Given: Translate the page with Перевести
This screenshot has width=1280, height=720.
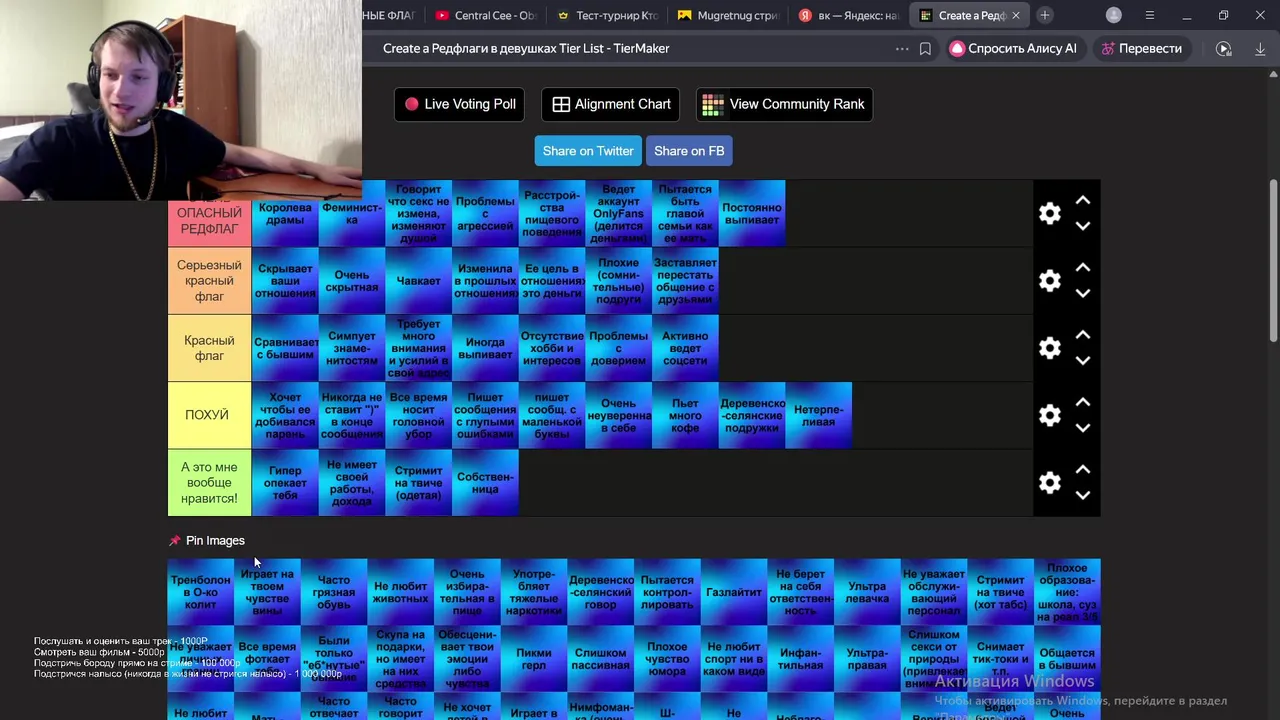Looking at the screenshot, I should 1141,48.
